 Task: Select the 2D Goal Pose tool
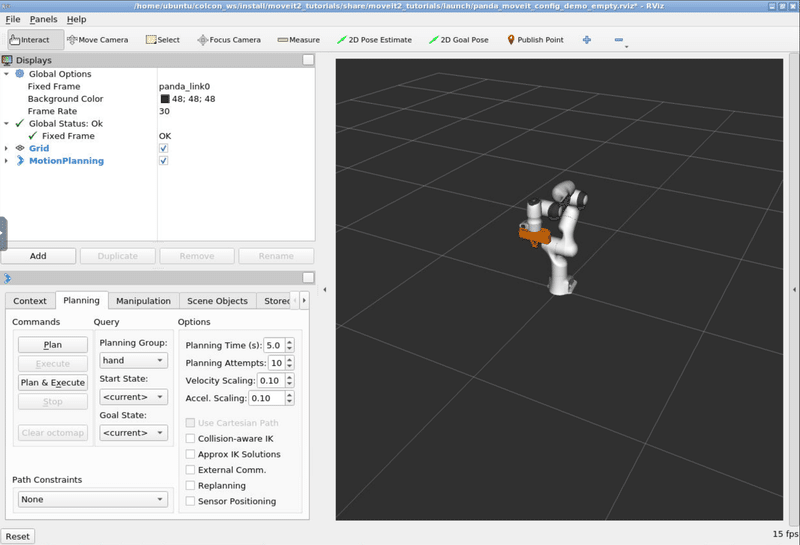pyautogui.click(x=459, y=40)
